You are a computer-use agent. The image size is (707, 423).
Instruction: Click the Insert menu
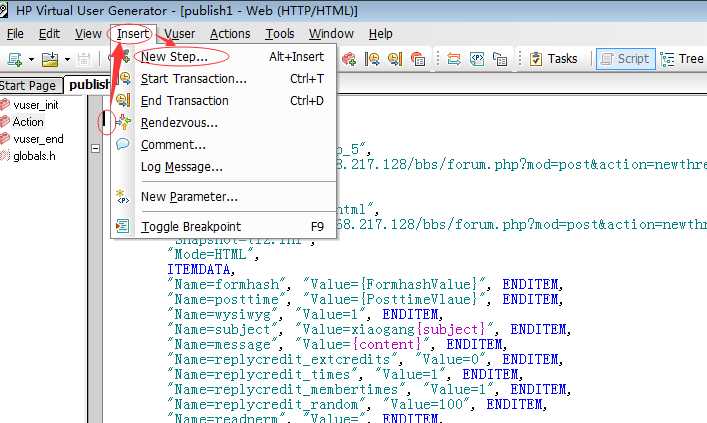click(x=132, y=34)
